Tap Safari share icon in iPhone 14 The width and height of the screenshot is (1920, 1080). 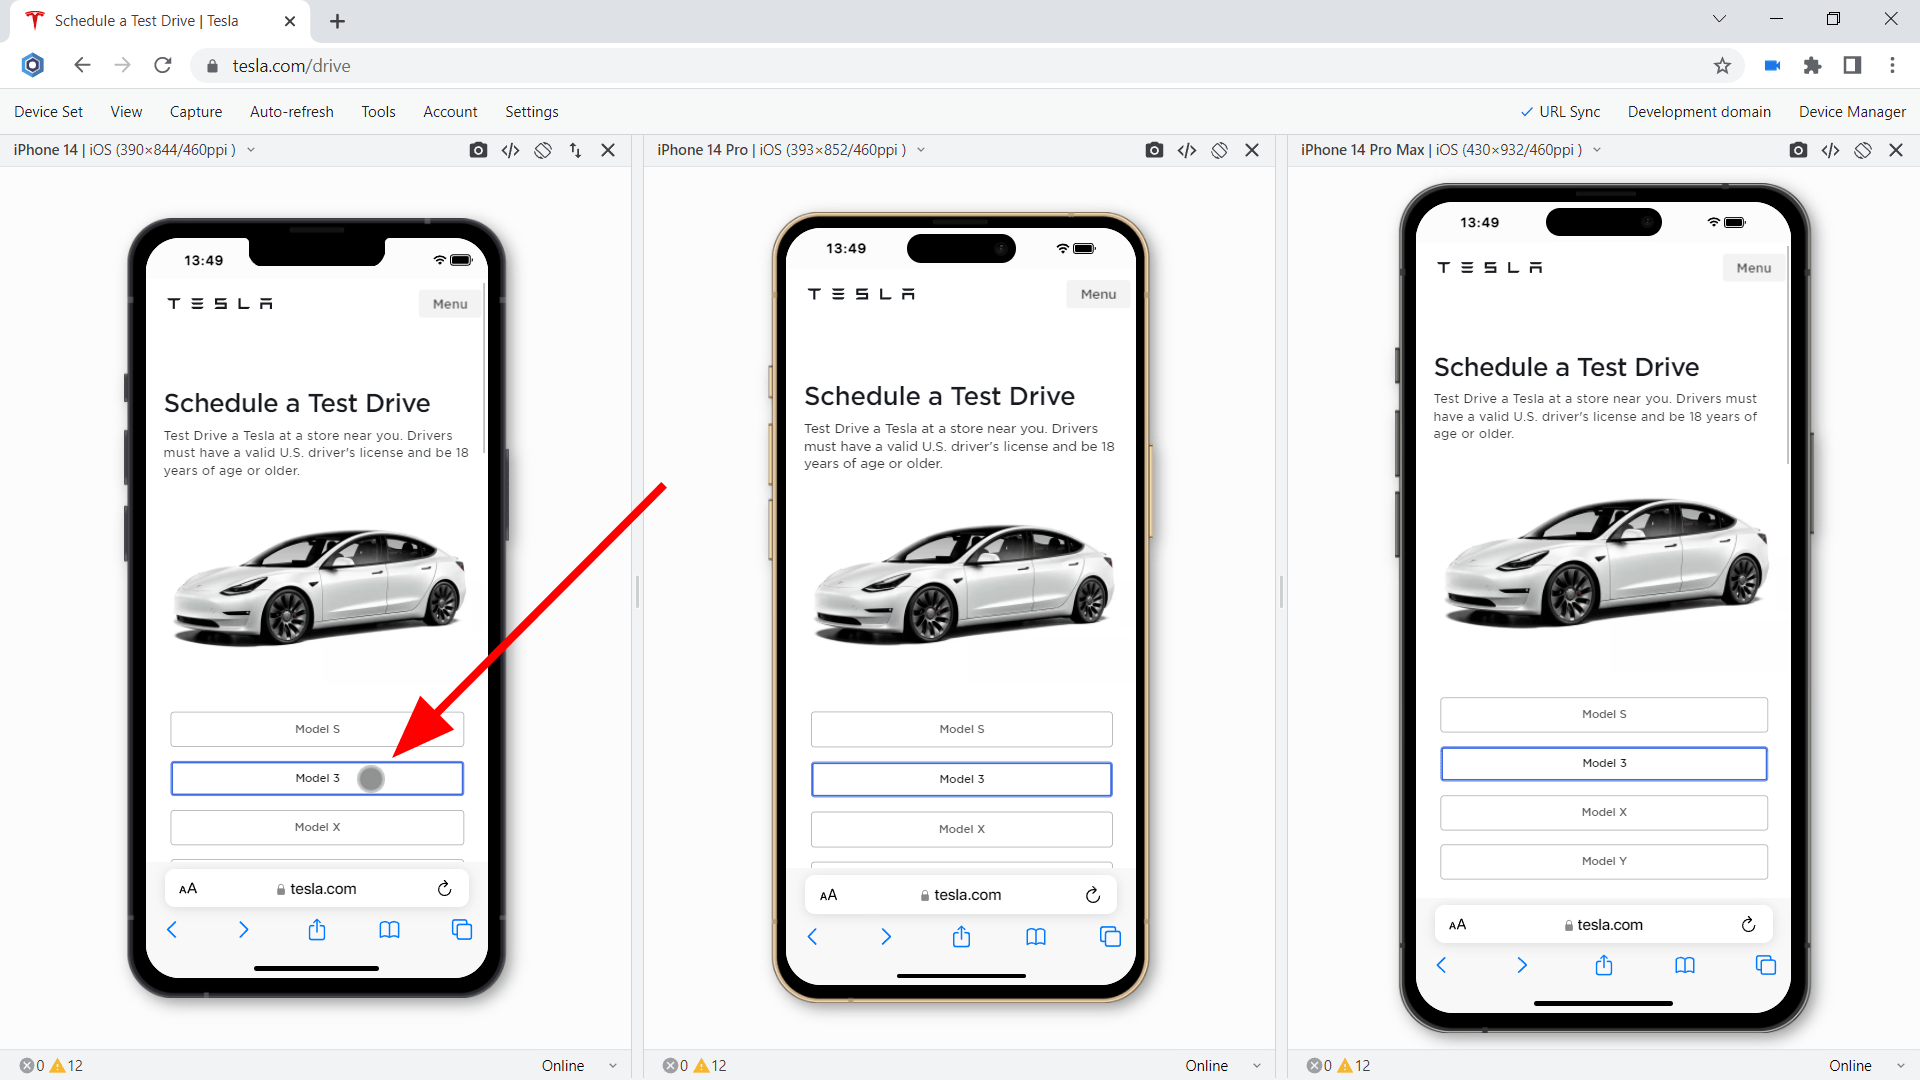(x=317, y=930)
